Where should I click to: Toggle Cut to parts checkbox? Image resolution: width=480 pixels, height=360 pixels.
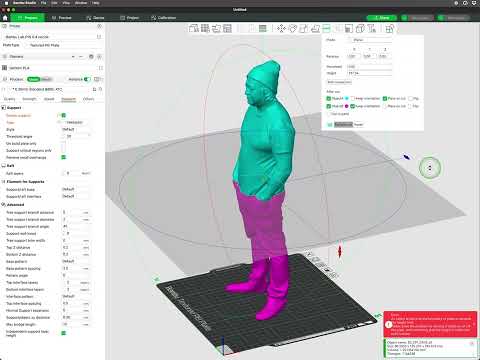329,114
